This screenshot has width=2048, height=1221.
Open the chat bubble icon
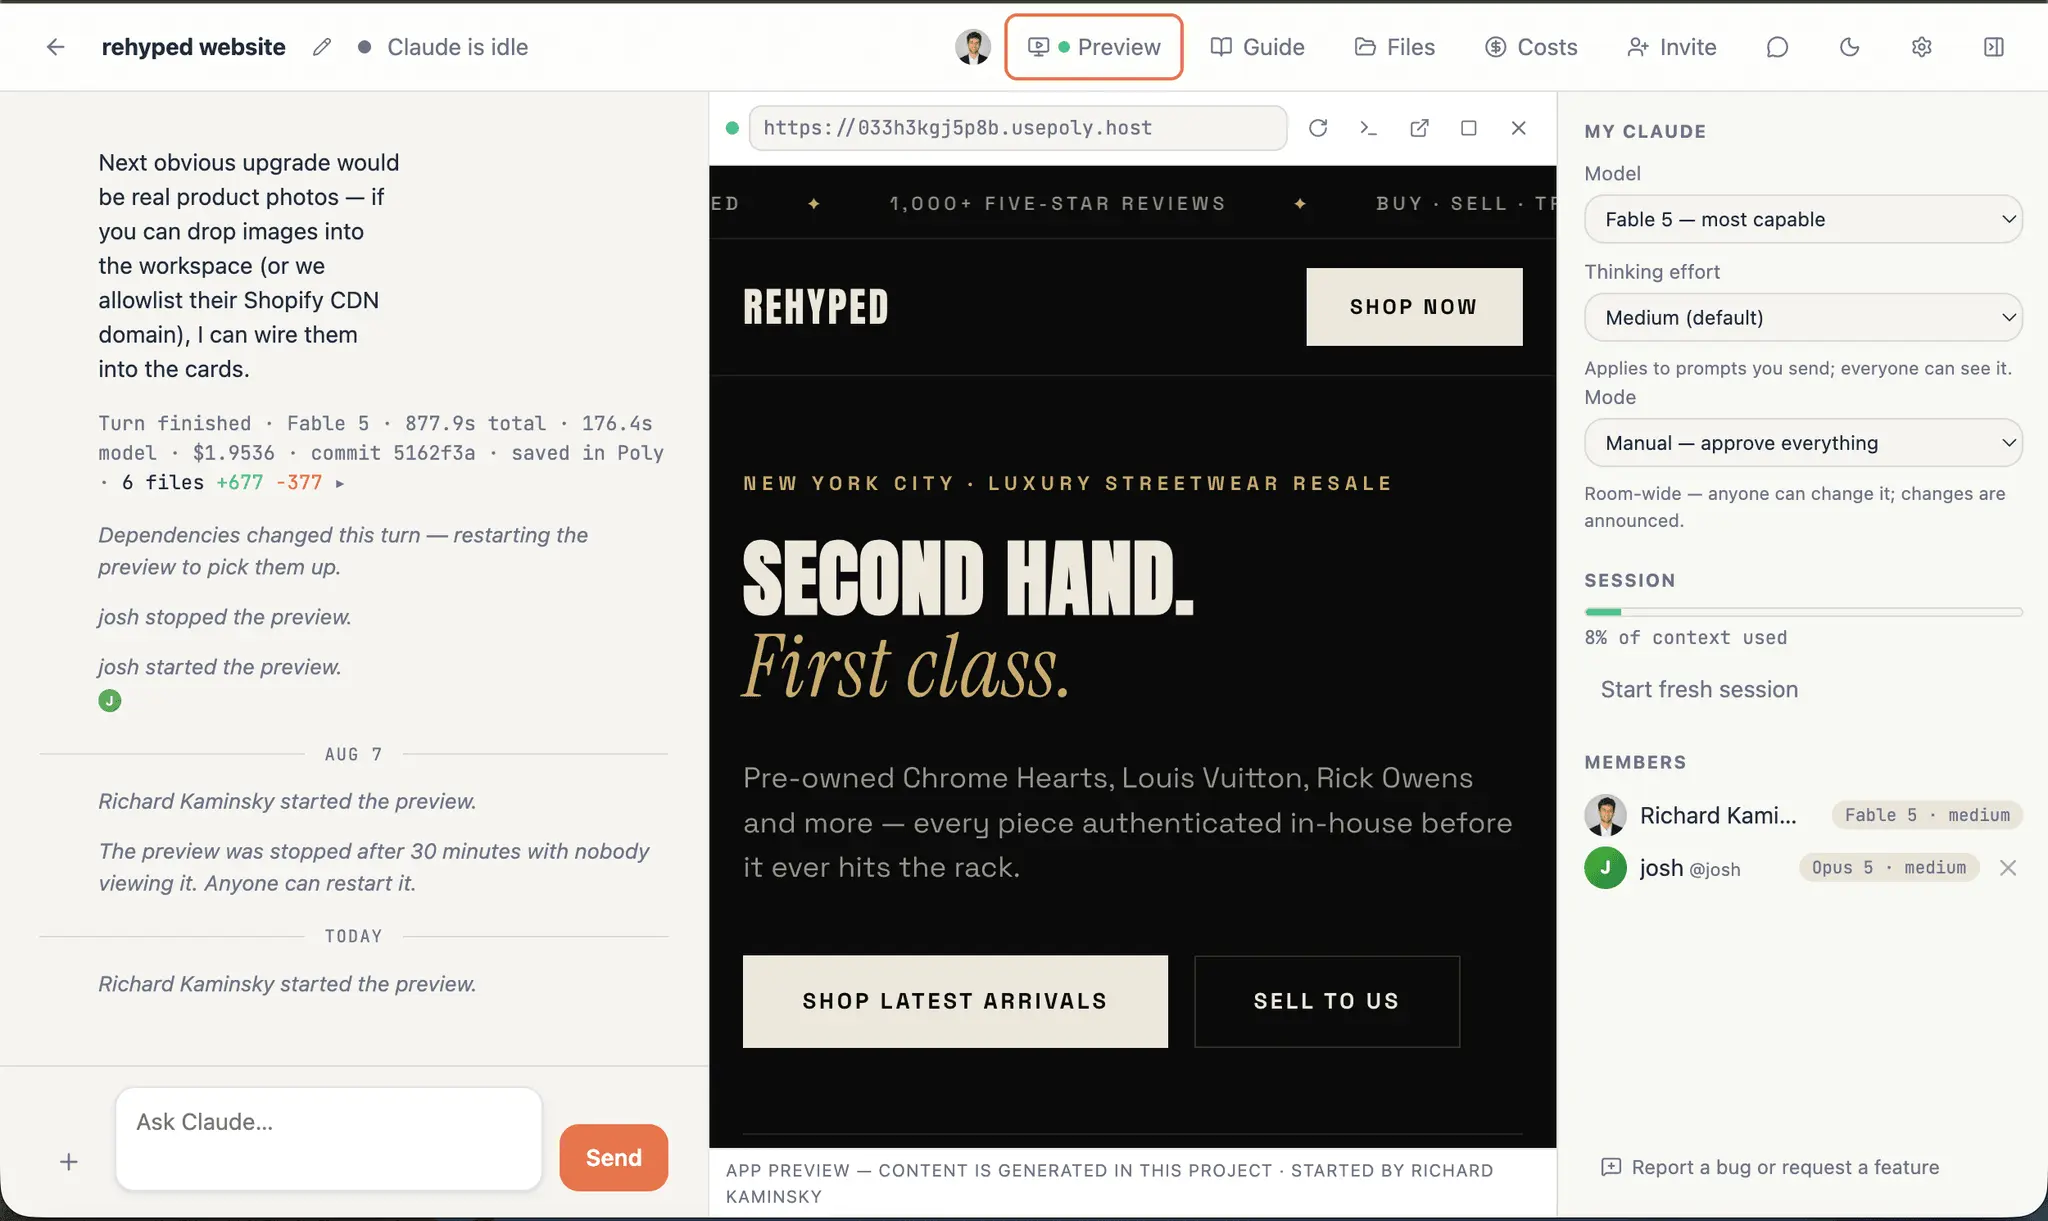click(x=1777, y=47)
